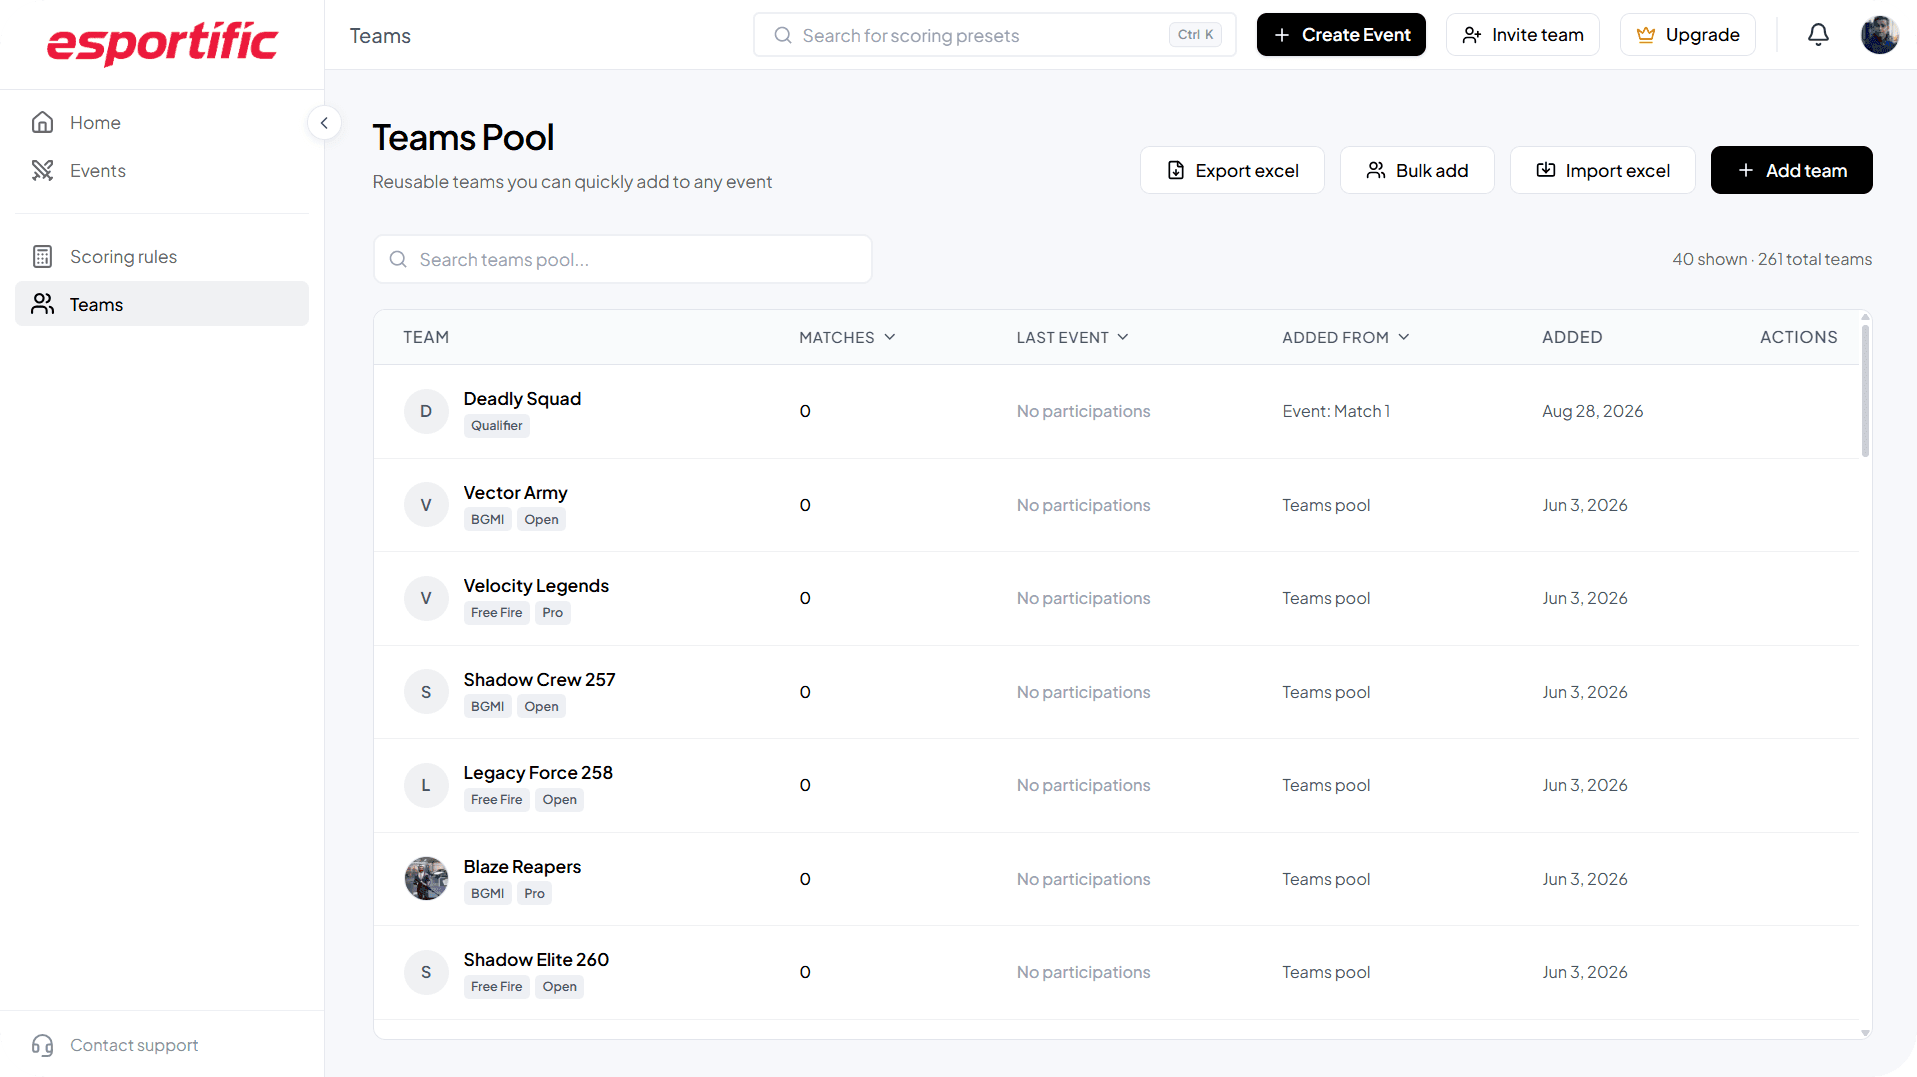Click BGMI tag on Vector Army
The height and width of the screenshot is (1077, 1917).
[x=487, y=520]
